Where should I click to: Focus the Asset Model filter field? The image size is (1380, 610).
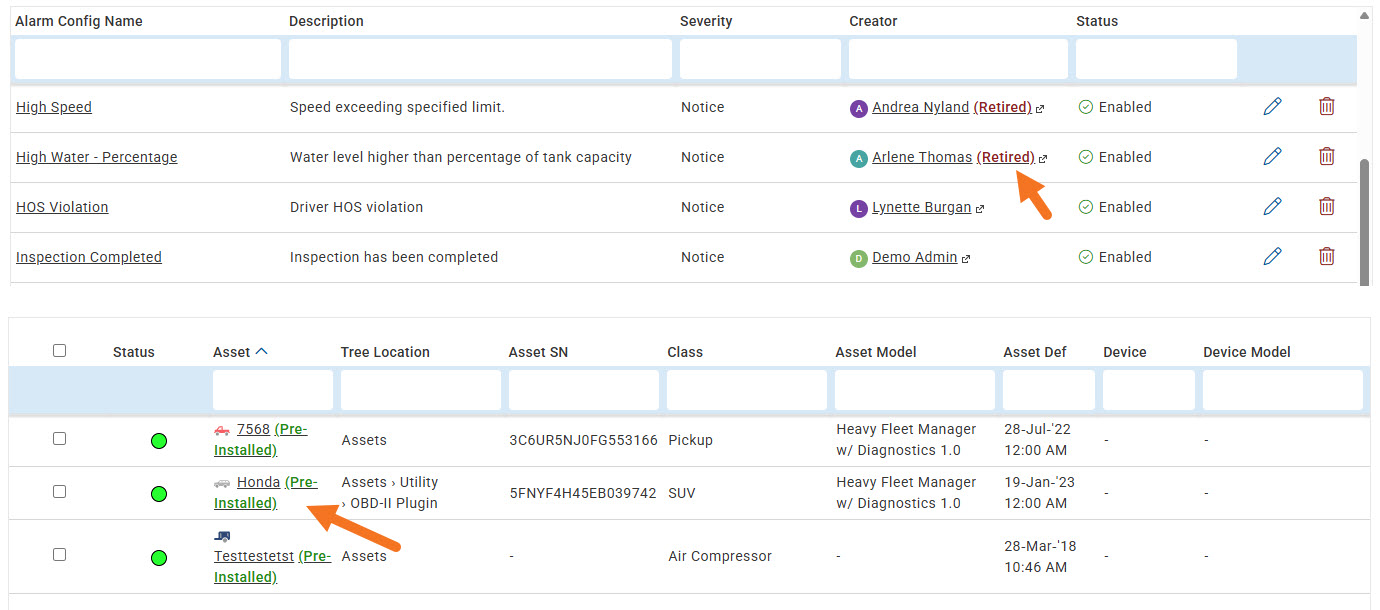[x=915, y=390]
